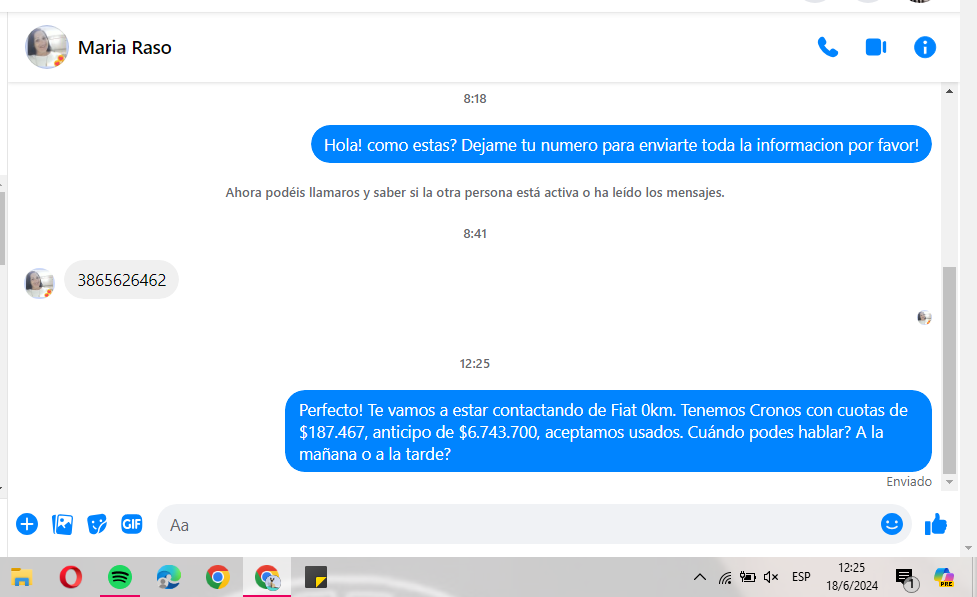Click the phone number 3865626462 message
The image size is (977, 597).
click(122, 280)
